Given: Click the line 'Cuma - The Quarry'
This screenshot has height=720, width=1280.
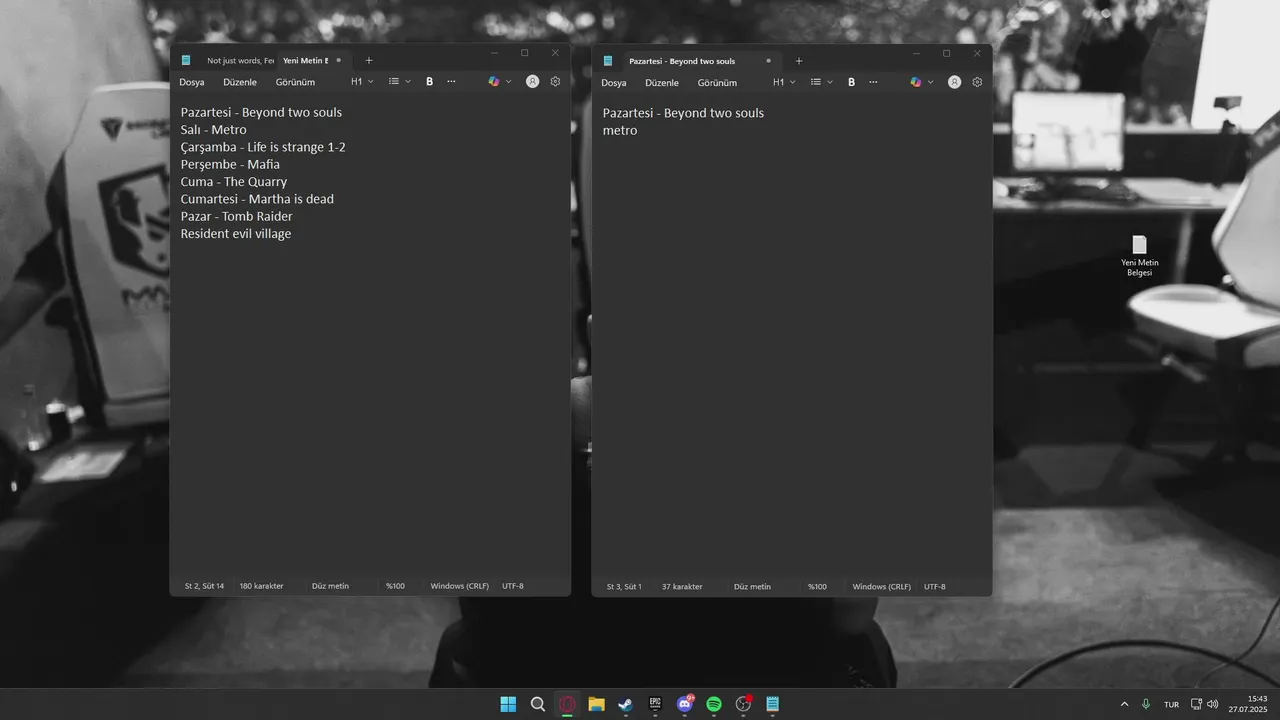Looking at the screenshot, I should pyautogui.click(x=234, y=182).
